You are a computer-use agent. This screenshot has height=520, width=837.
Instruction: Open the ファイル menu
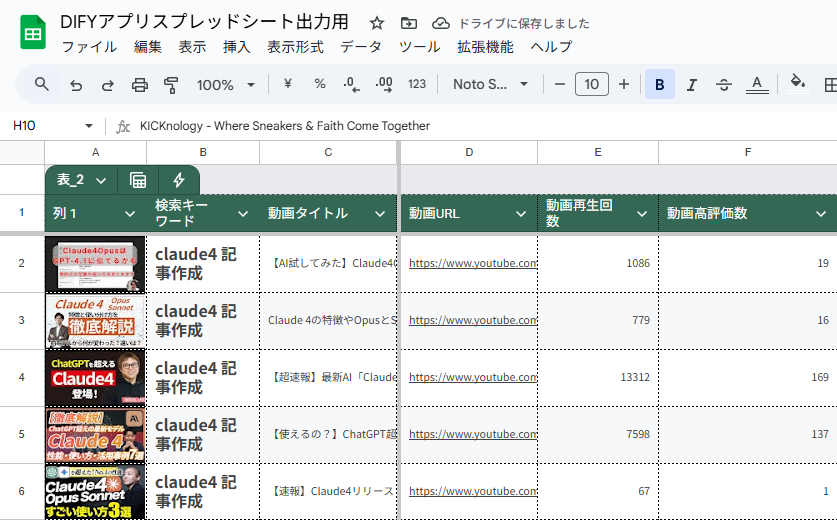point(89,47)
